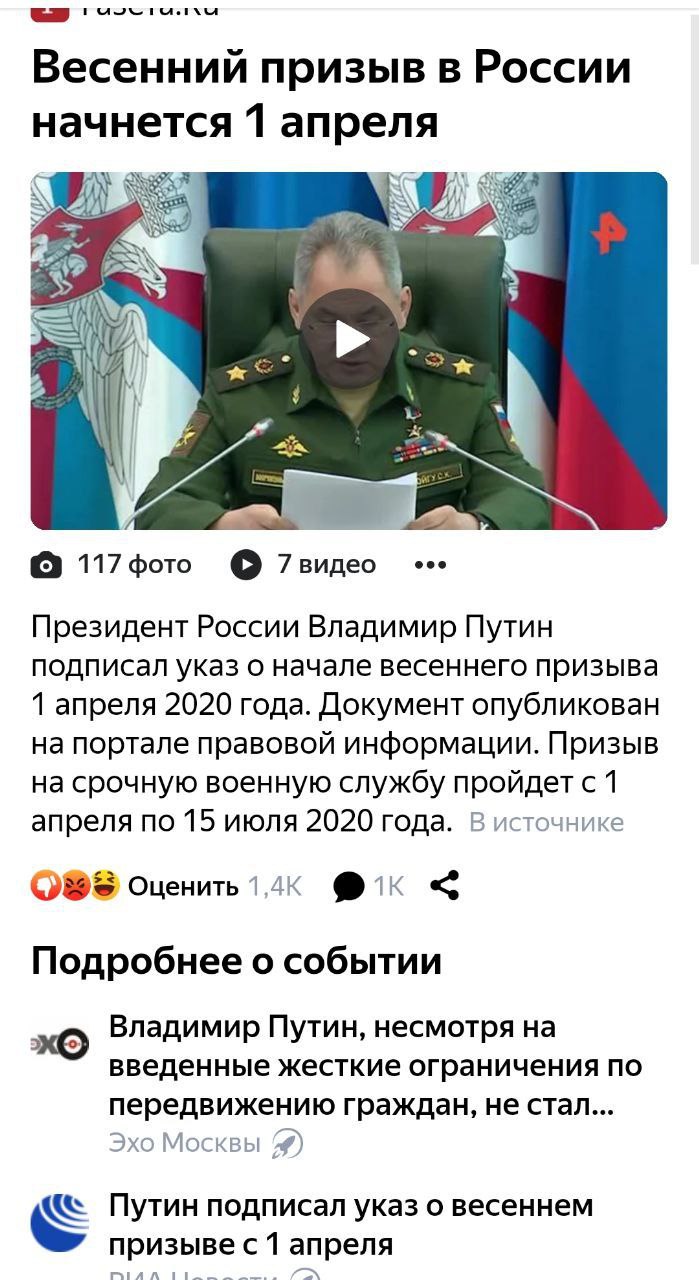
Task: Open the Эхо Москвы article about Путин
Action: 375,1067
